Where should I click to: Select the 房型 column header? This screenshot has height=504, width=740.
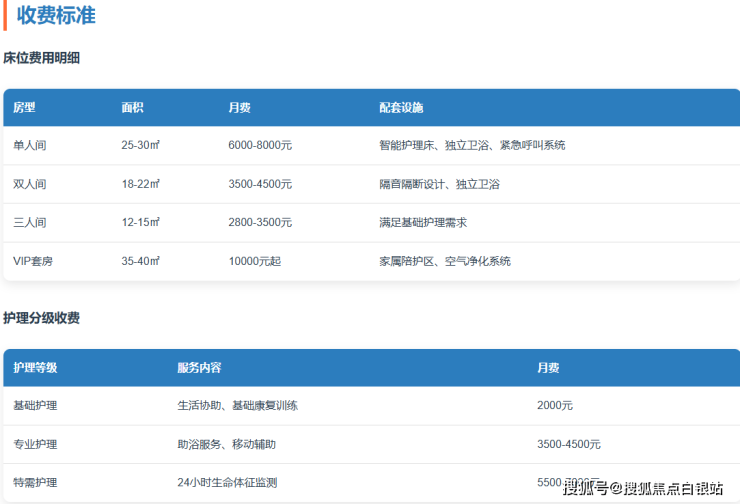(x=24, y=107)
